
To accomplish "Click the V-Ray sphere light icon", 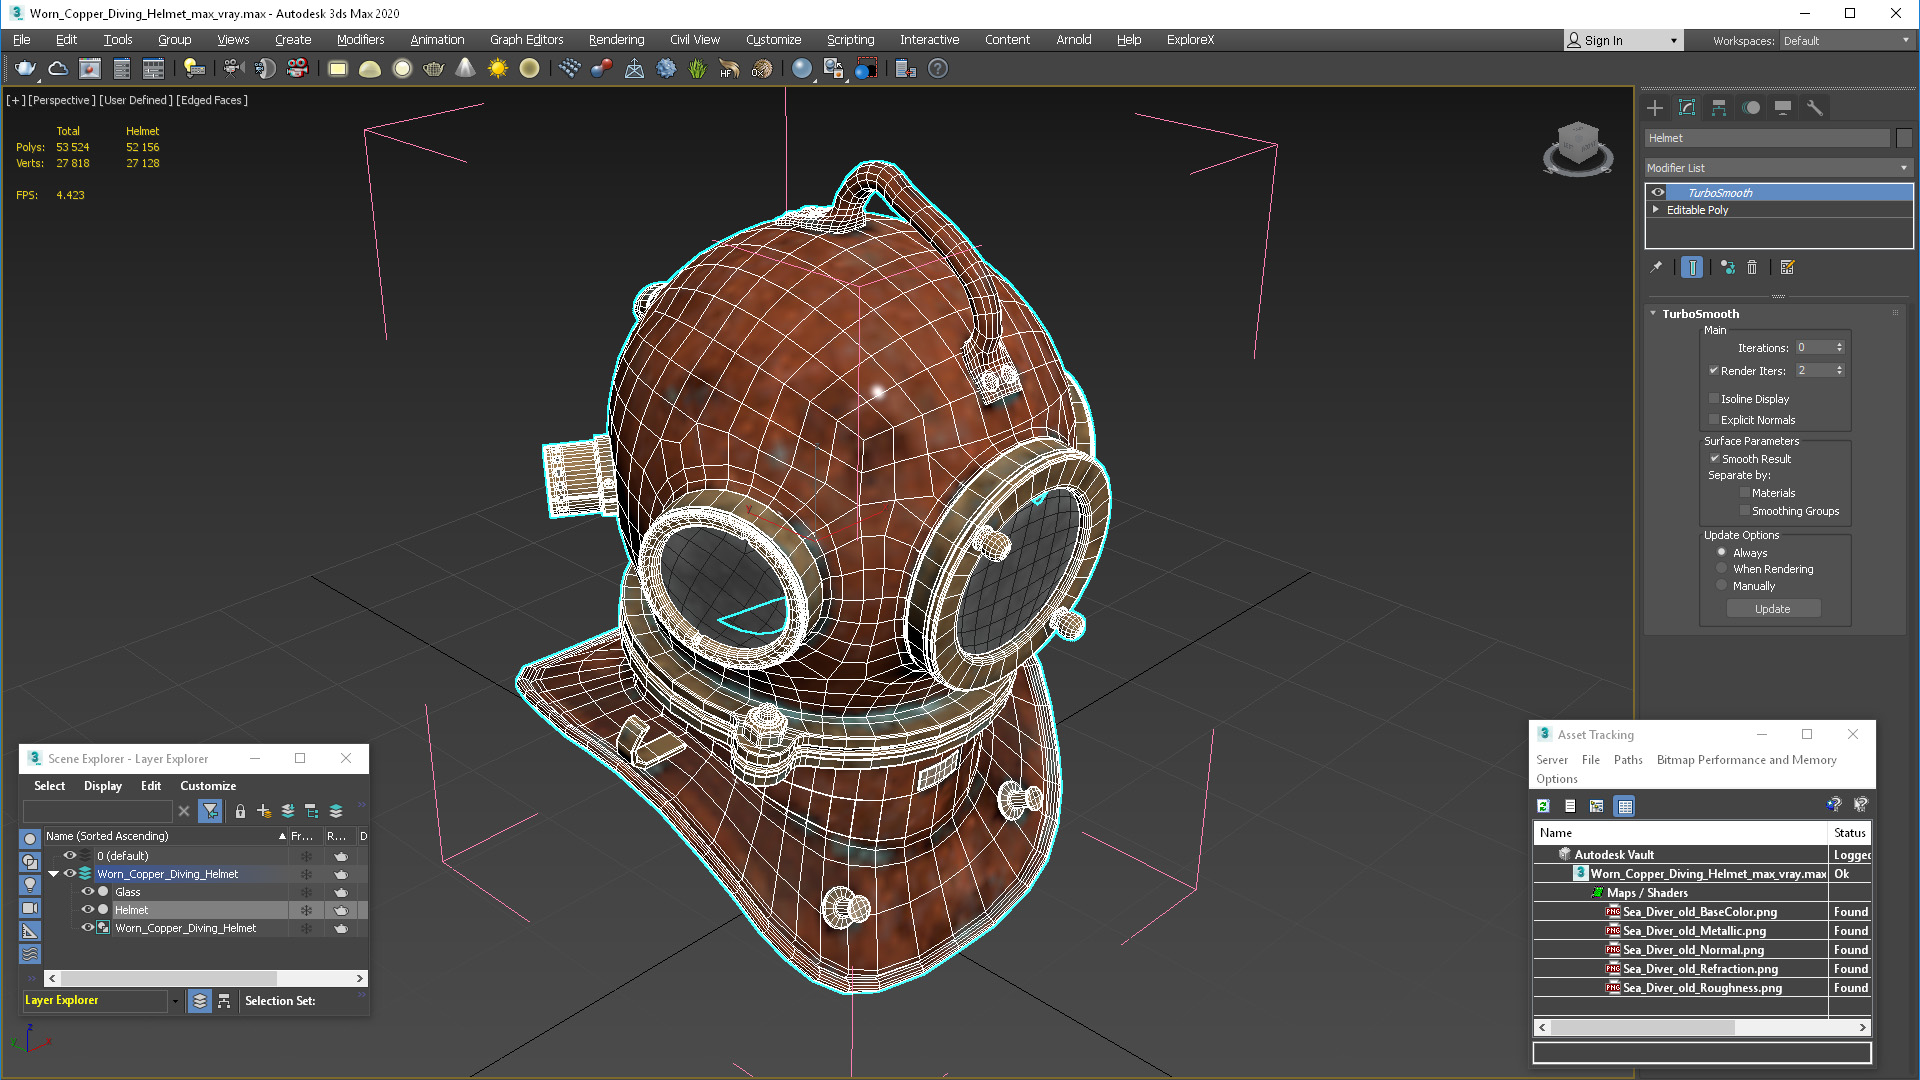I will click(402, 68).
